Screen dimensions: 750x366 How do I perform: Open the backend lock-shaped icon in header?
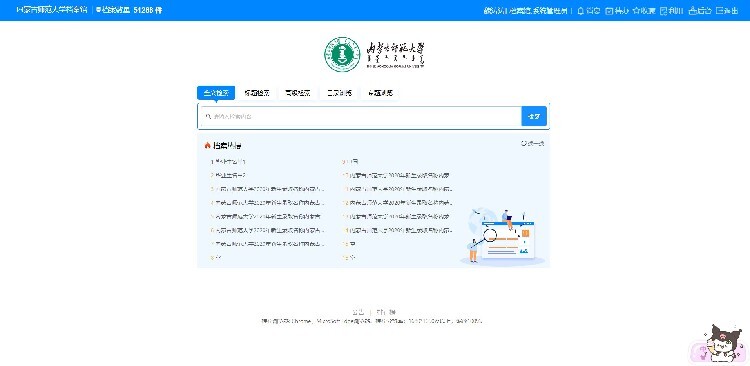pos(692,11)
